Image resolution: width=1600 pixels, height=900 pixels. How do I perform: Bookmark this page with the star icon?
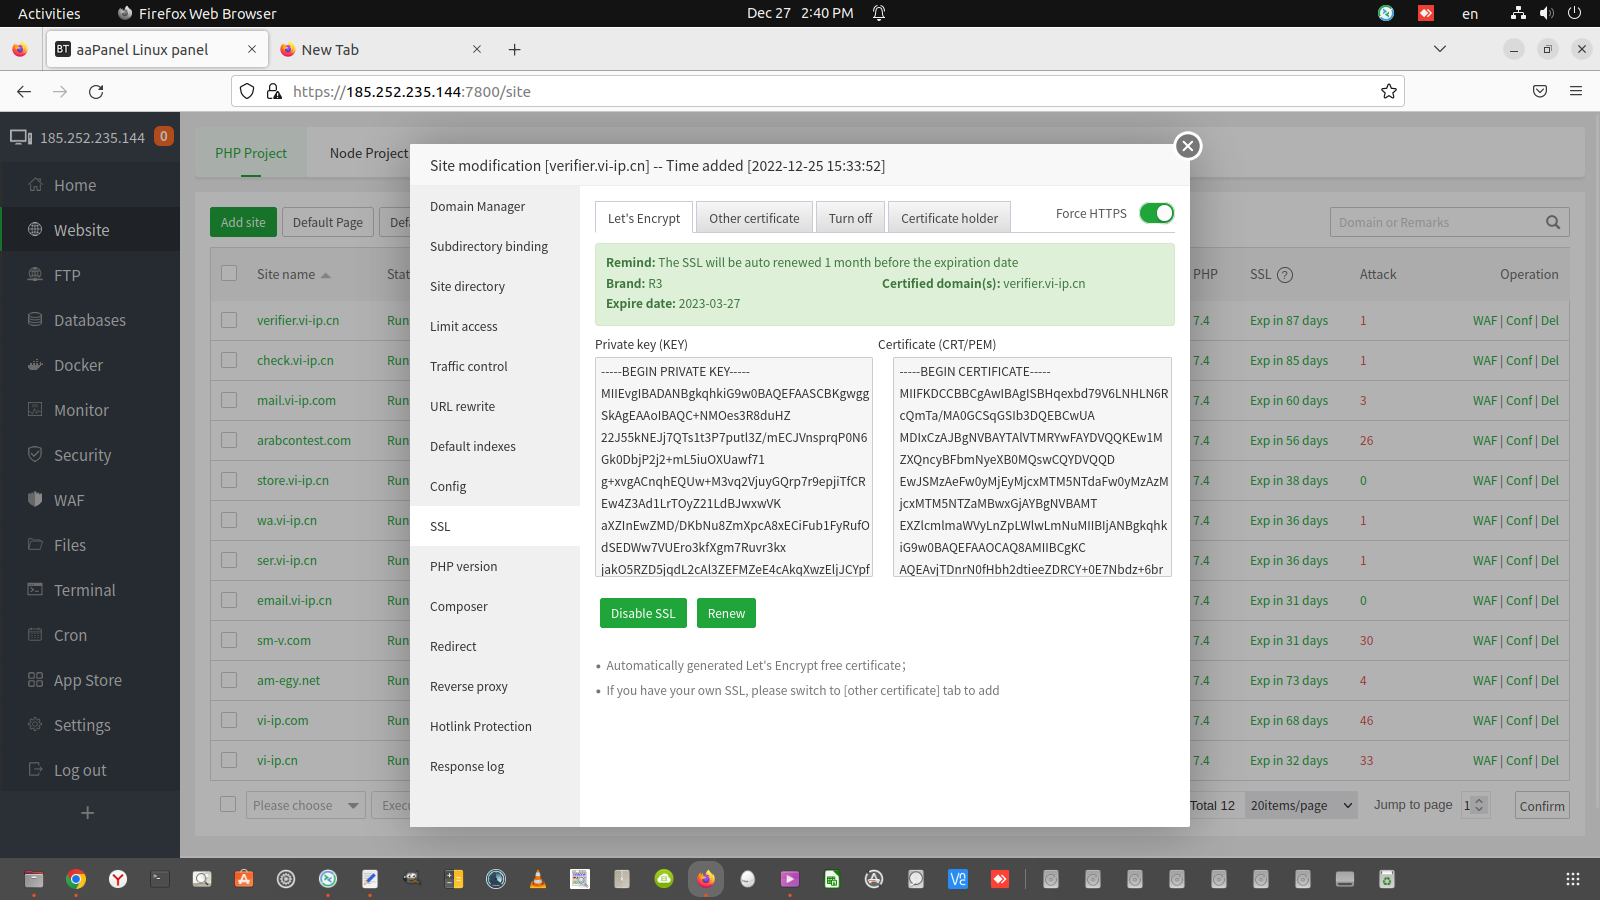[x=1389, y=91]
